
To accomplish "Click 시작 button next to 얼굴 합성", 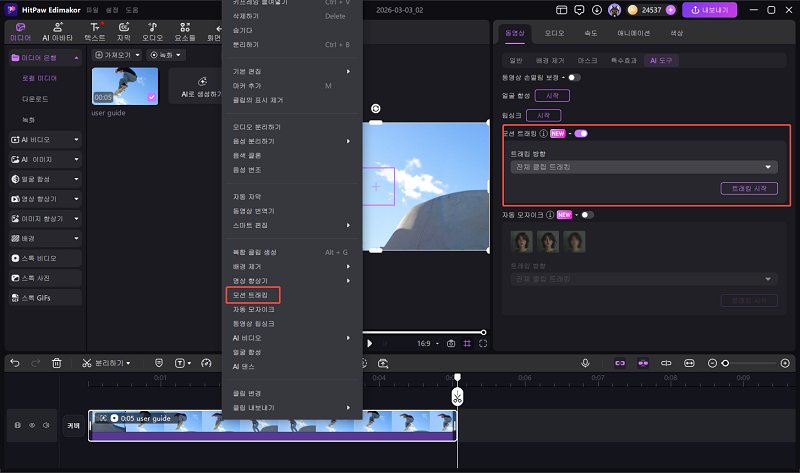I will (552, 95).
